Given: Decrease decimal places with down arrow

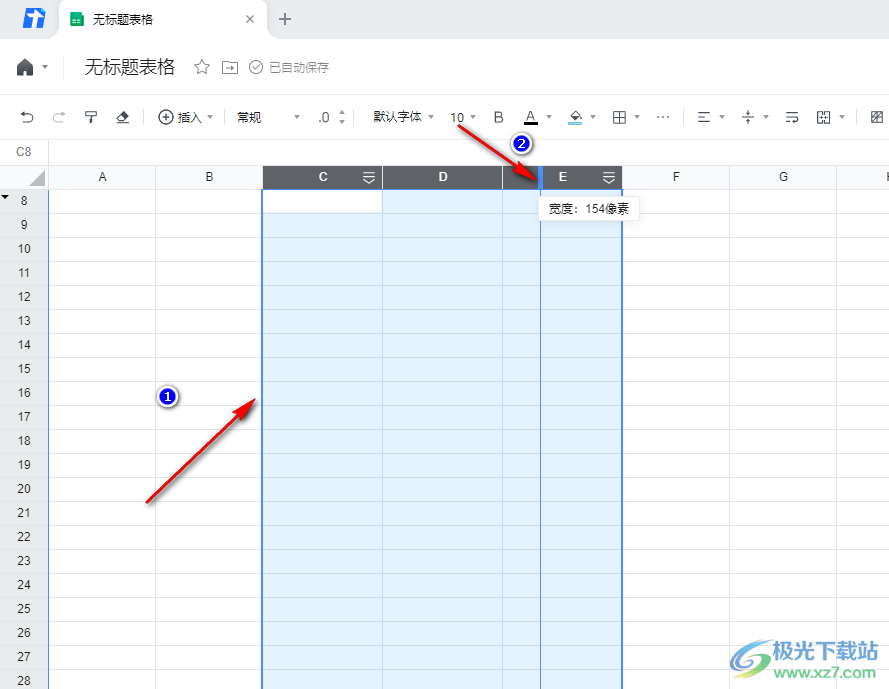Looking at the screenshot, I should coord(342,122).
